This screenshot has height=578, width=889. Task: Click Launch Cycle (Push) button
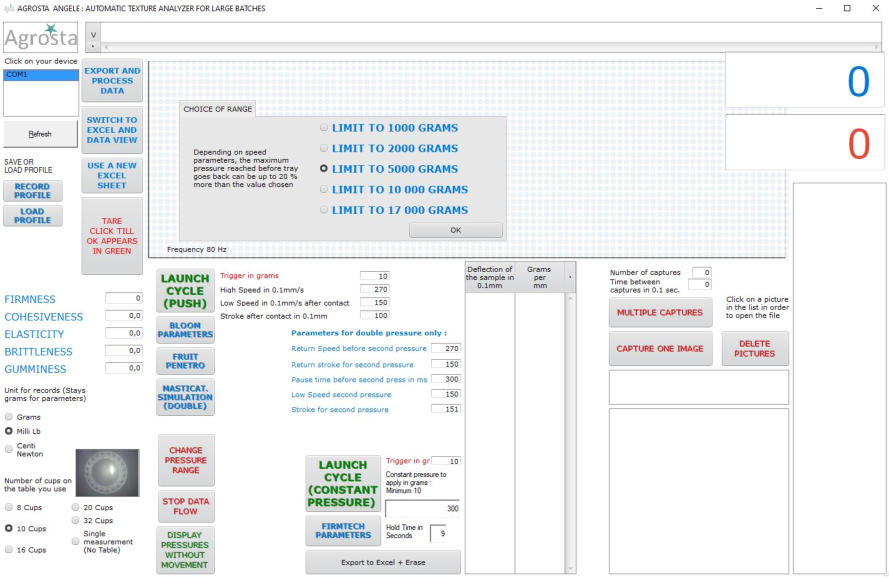click(x=185, y=291)
